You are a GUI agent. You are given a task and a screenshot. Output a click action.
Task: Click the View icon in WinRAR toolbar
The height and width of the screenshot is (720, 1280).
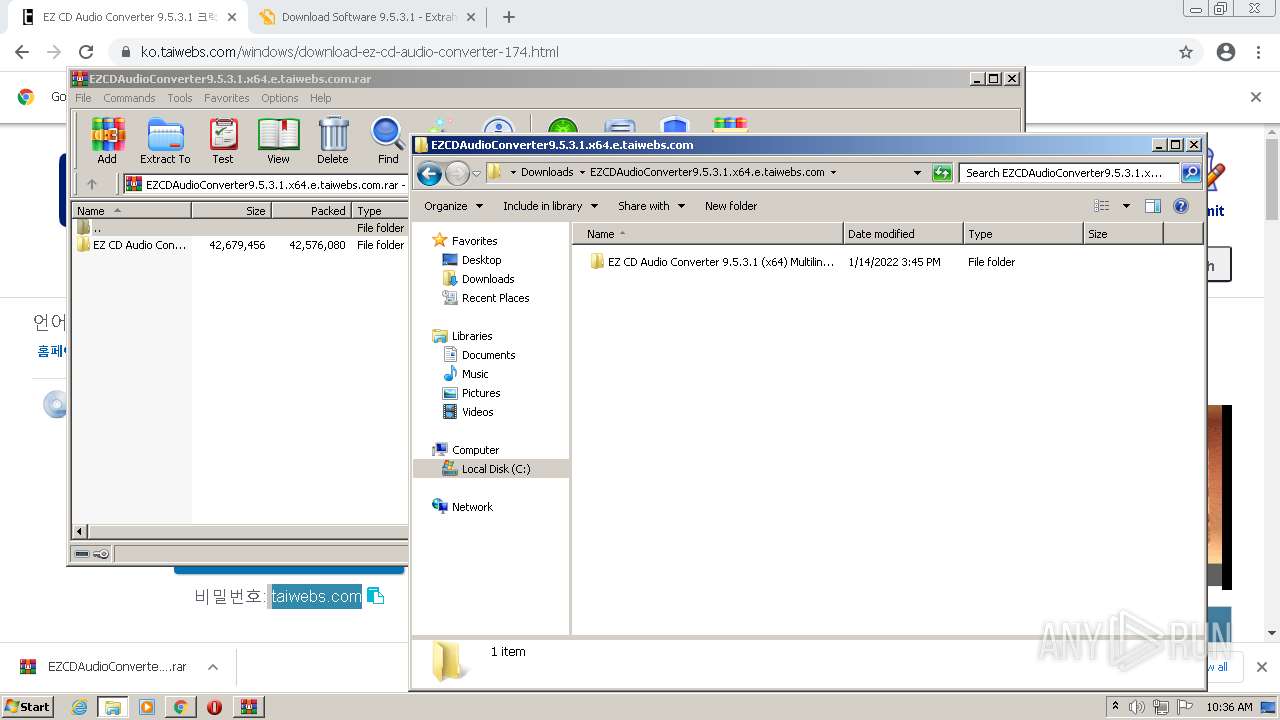(278, 140)
